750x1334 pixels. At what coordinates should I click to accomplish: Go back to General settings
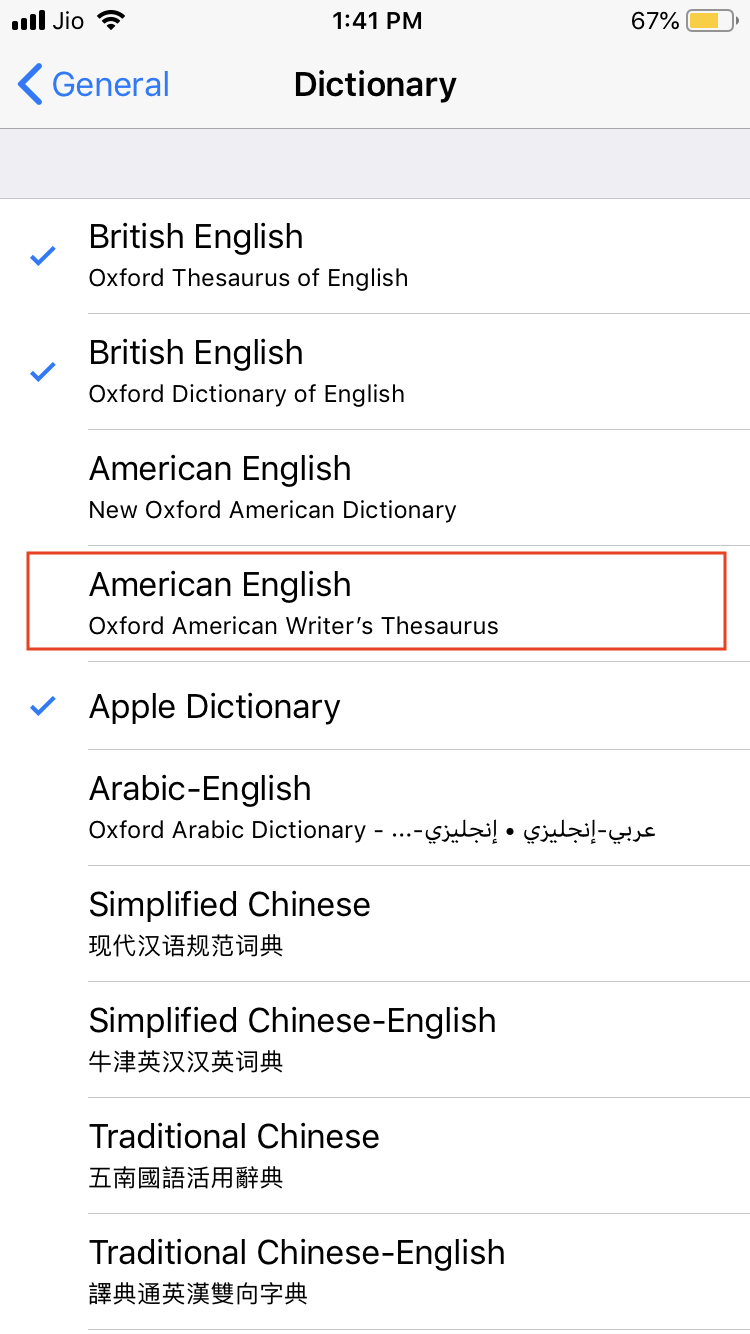94,85
